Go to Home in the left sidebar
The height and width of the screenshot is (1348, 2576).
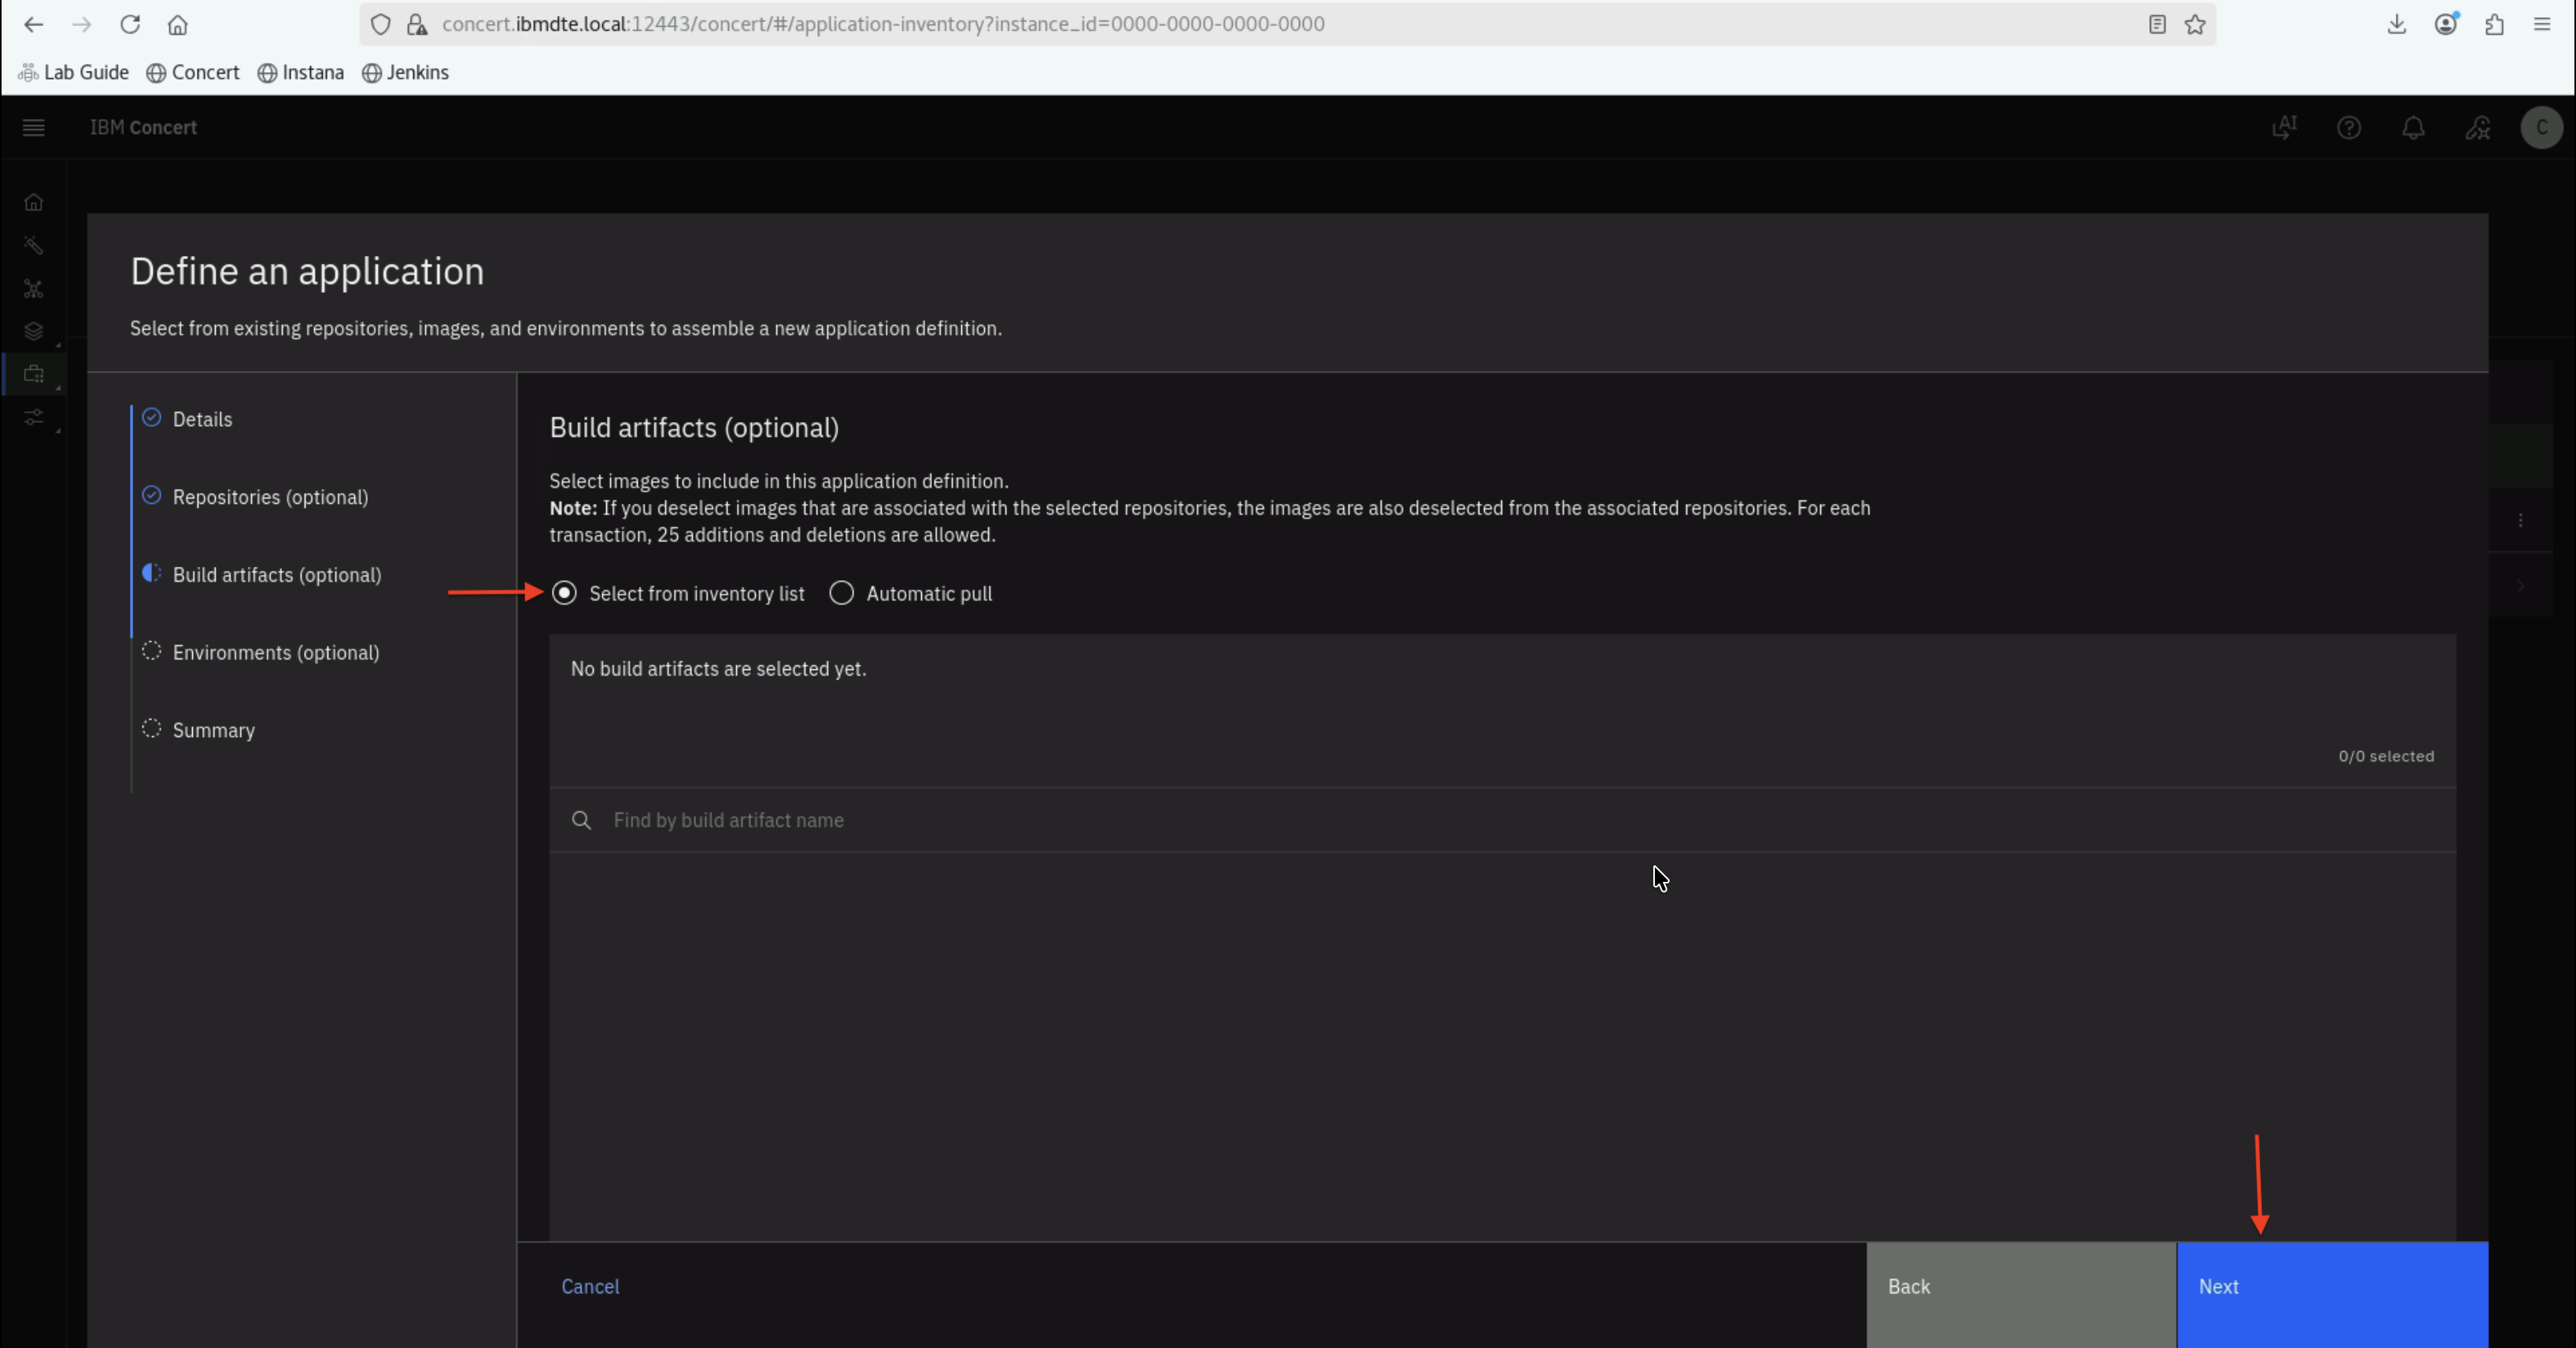34,202
